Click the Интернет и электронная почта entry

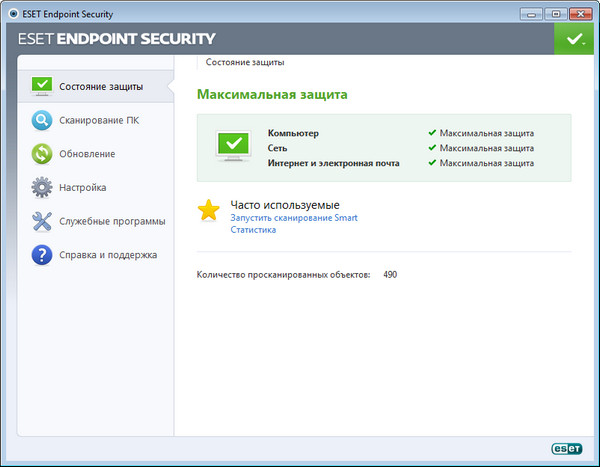click(333, 163)
